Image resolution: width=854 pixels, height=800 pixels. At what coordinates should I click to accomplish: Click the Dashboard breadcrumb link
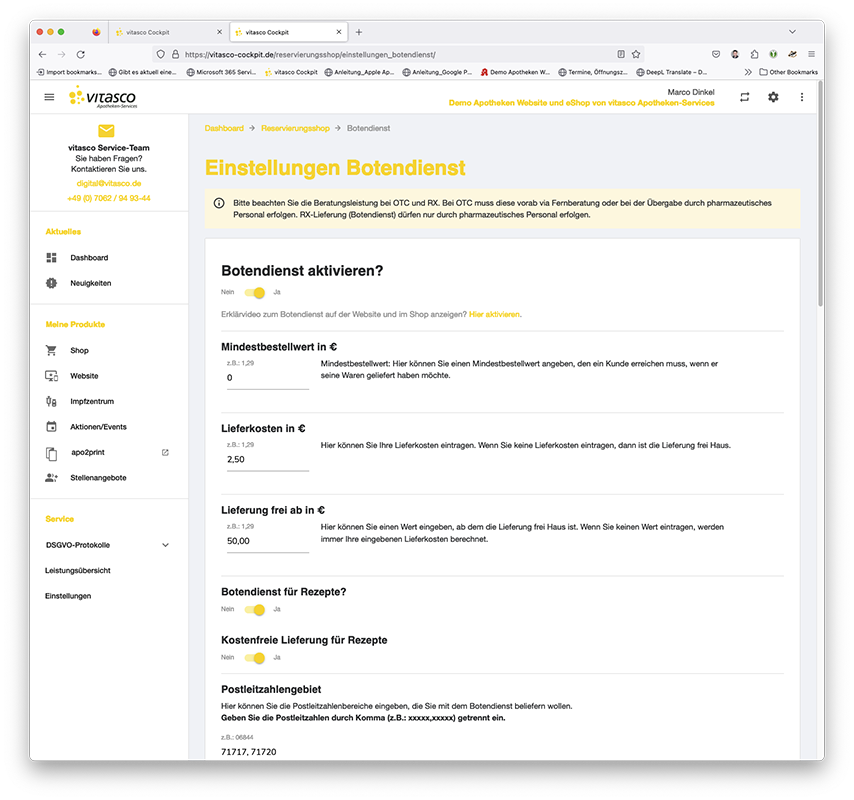coord(224,128)
